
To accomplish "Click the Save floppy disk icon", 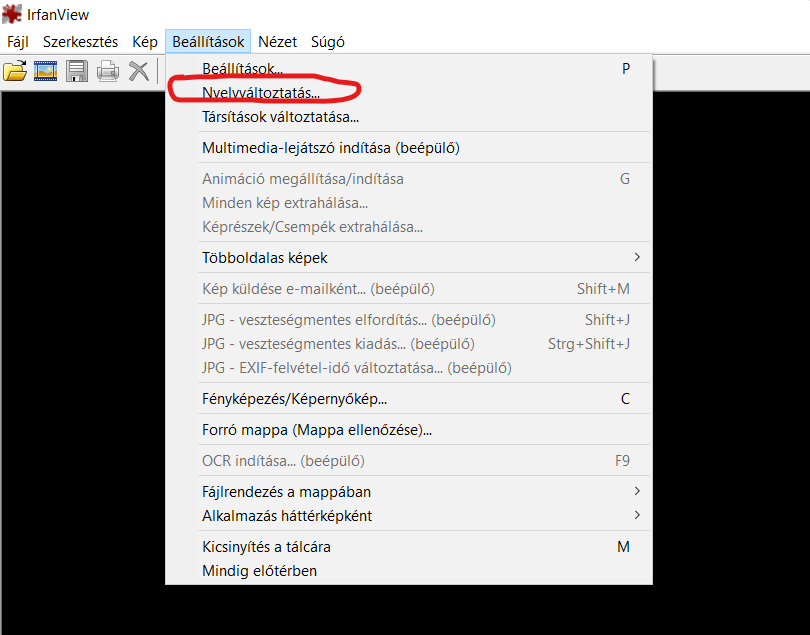I will pyautogui.click(x=77, y=71).
